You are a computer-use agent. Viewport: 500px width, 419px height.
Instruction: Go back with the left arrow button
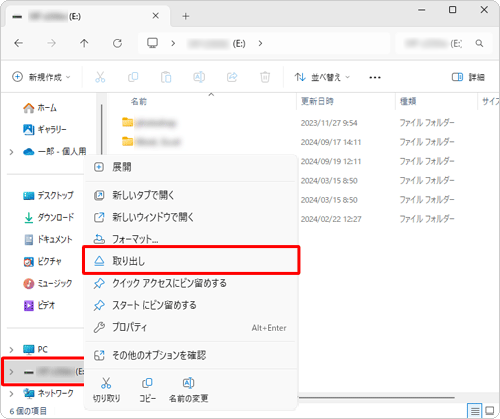(x=19, y=43)
